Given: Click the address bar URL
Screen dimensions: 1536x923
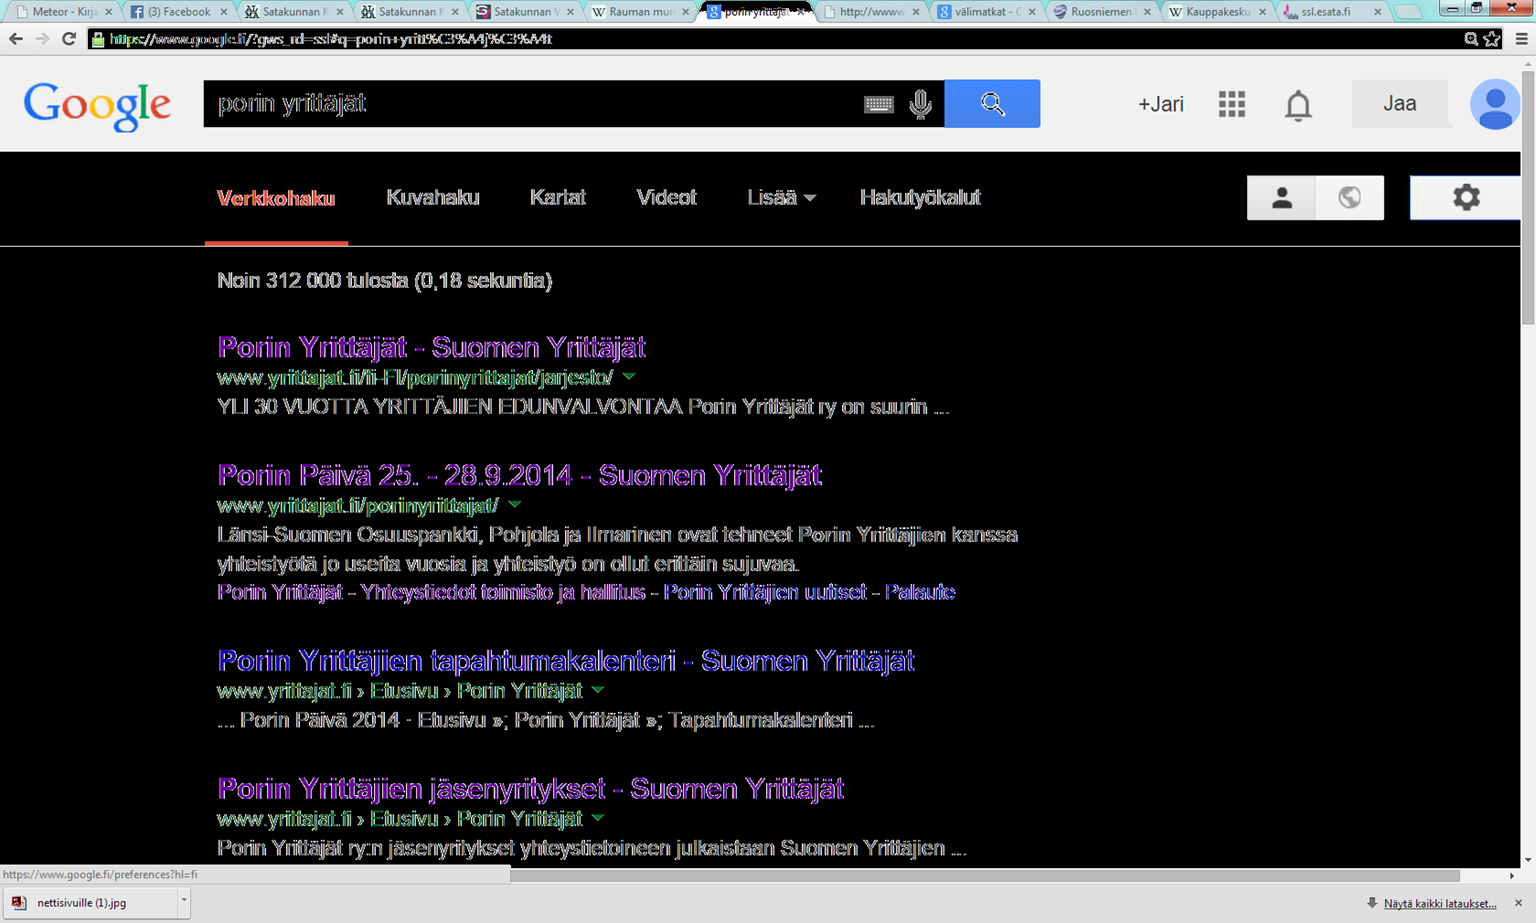Looking at the screenshot, I should pos(330,39).
